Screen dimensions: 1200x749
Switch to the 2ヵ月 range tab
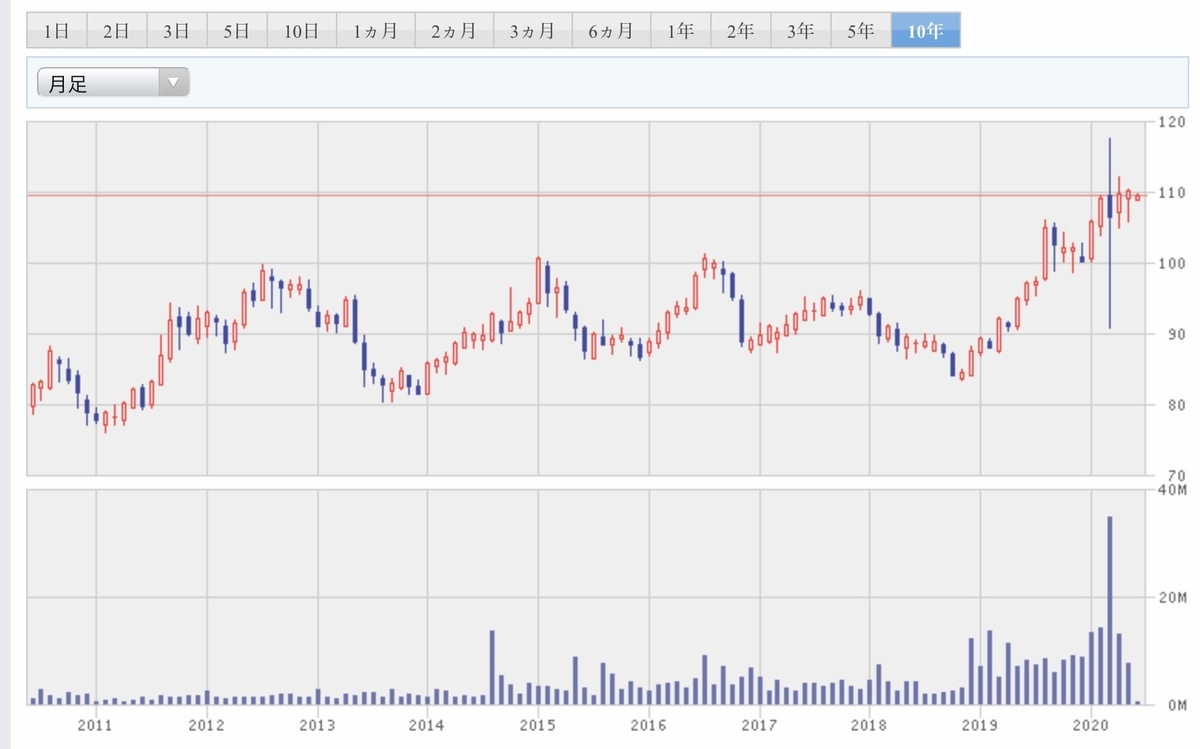(454, 30)
